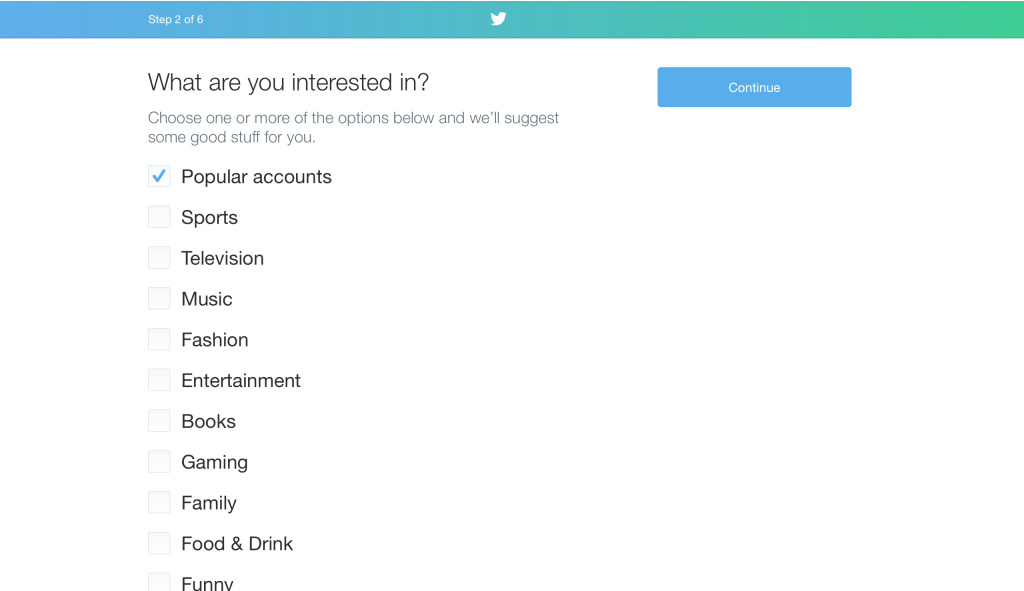Click the Sports label text

[209, 218]
